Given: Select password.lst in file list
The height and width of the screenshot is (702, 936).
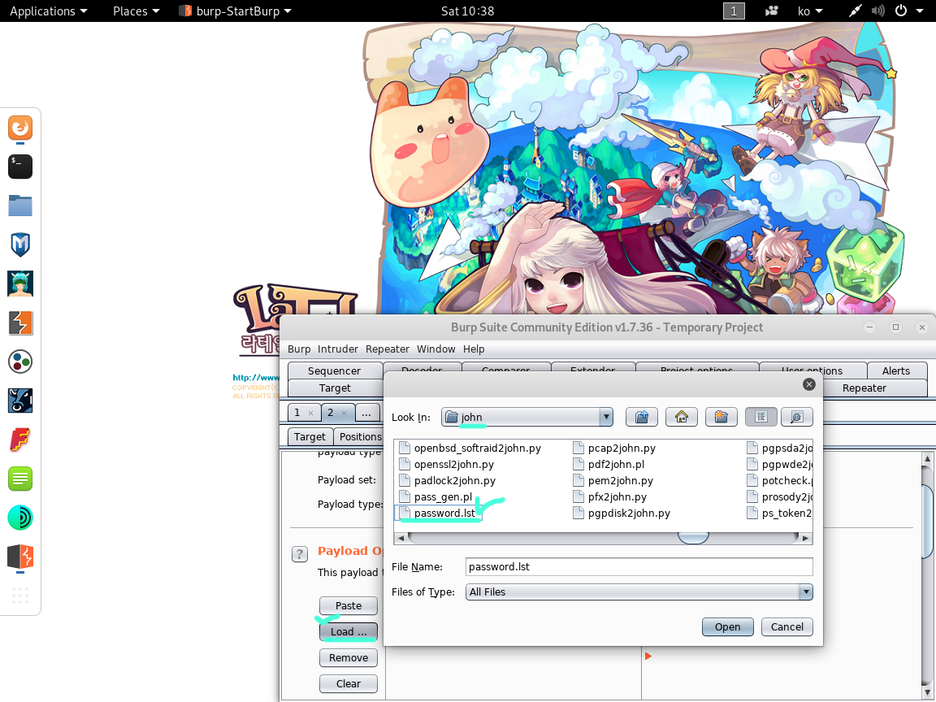Looking at the screenshot, I should [x=438, y=513].
